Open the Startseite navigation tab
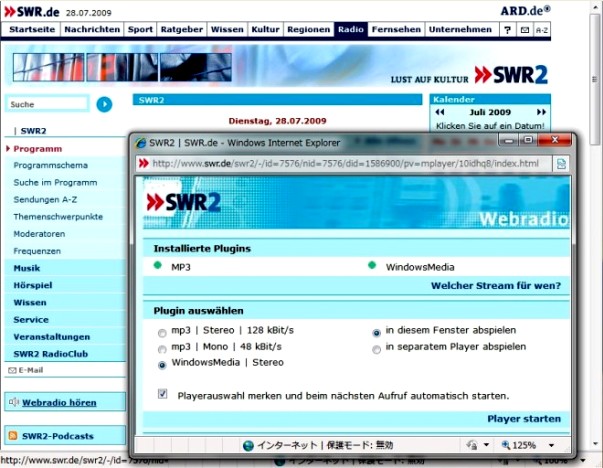The height and width of the screenshot is (468, 603). click(32, 30)
